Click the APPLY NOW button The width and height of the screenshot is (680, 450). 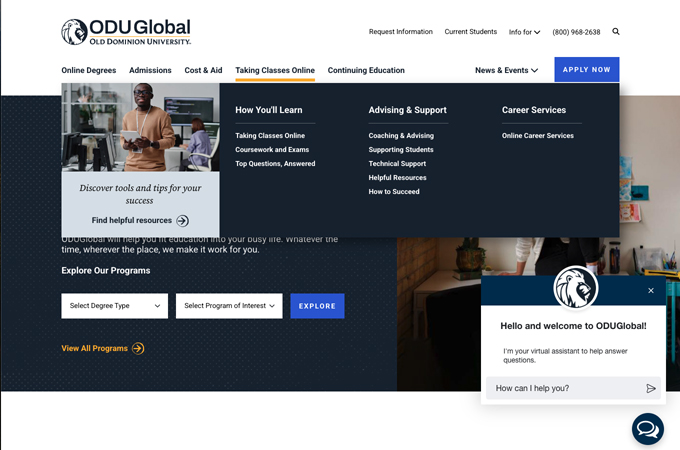[x=587, y=69]
